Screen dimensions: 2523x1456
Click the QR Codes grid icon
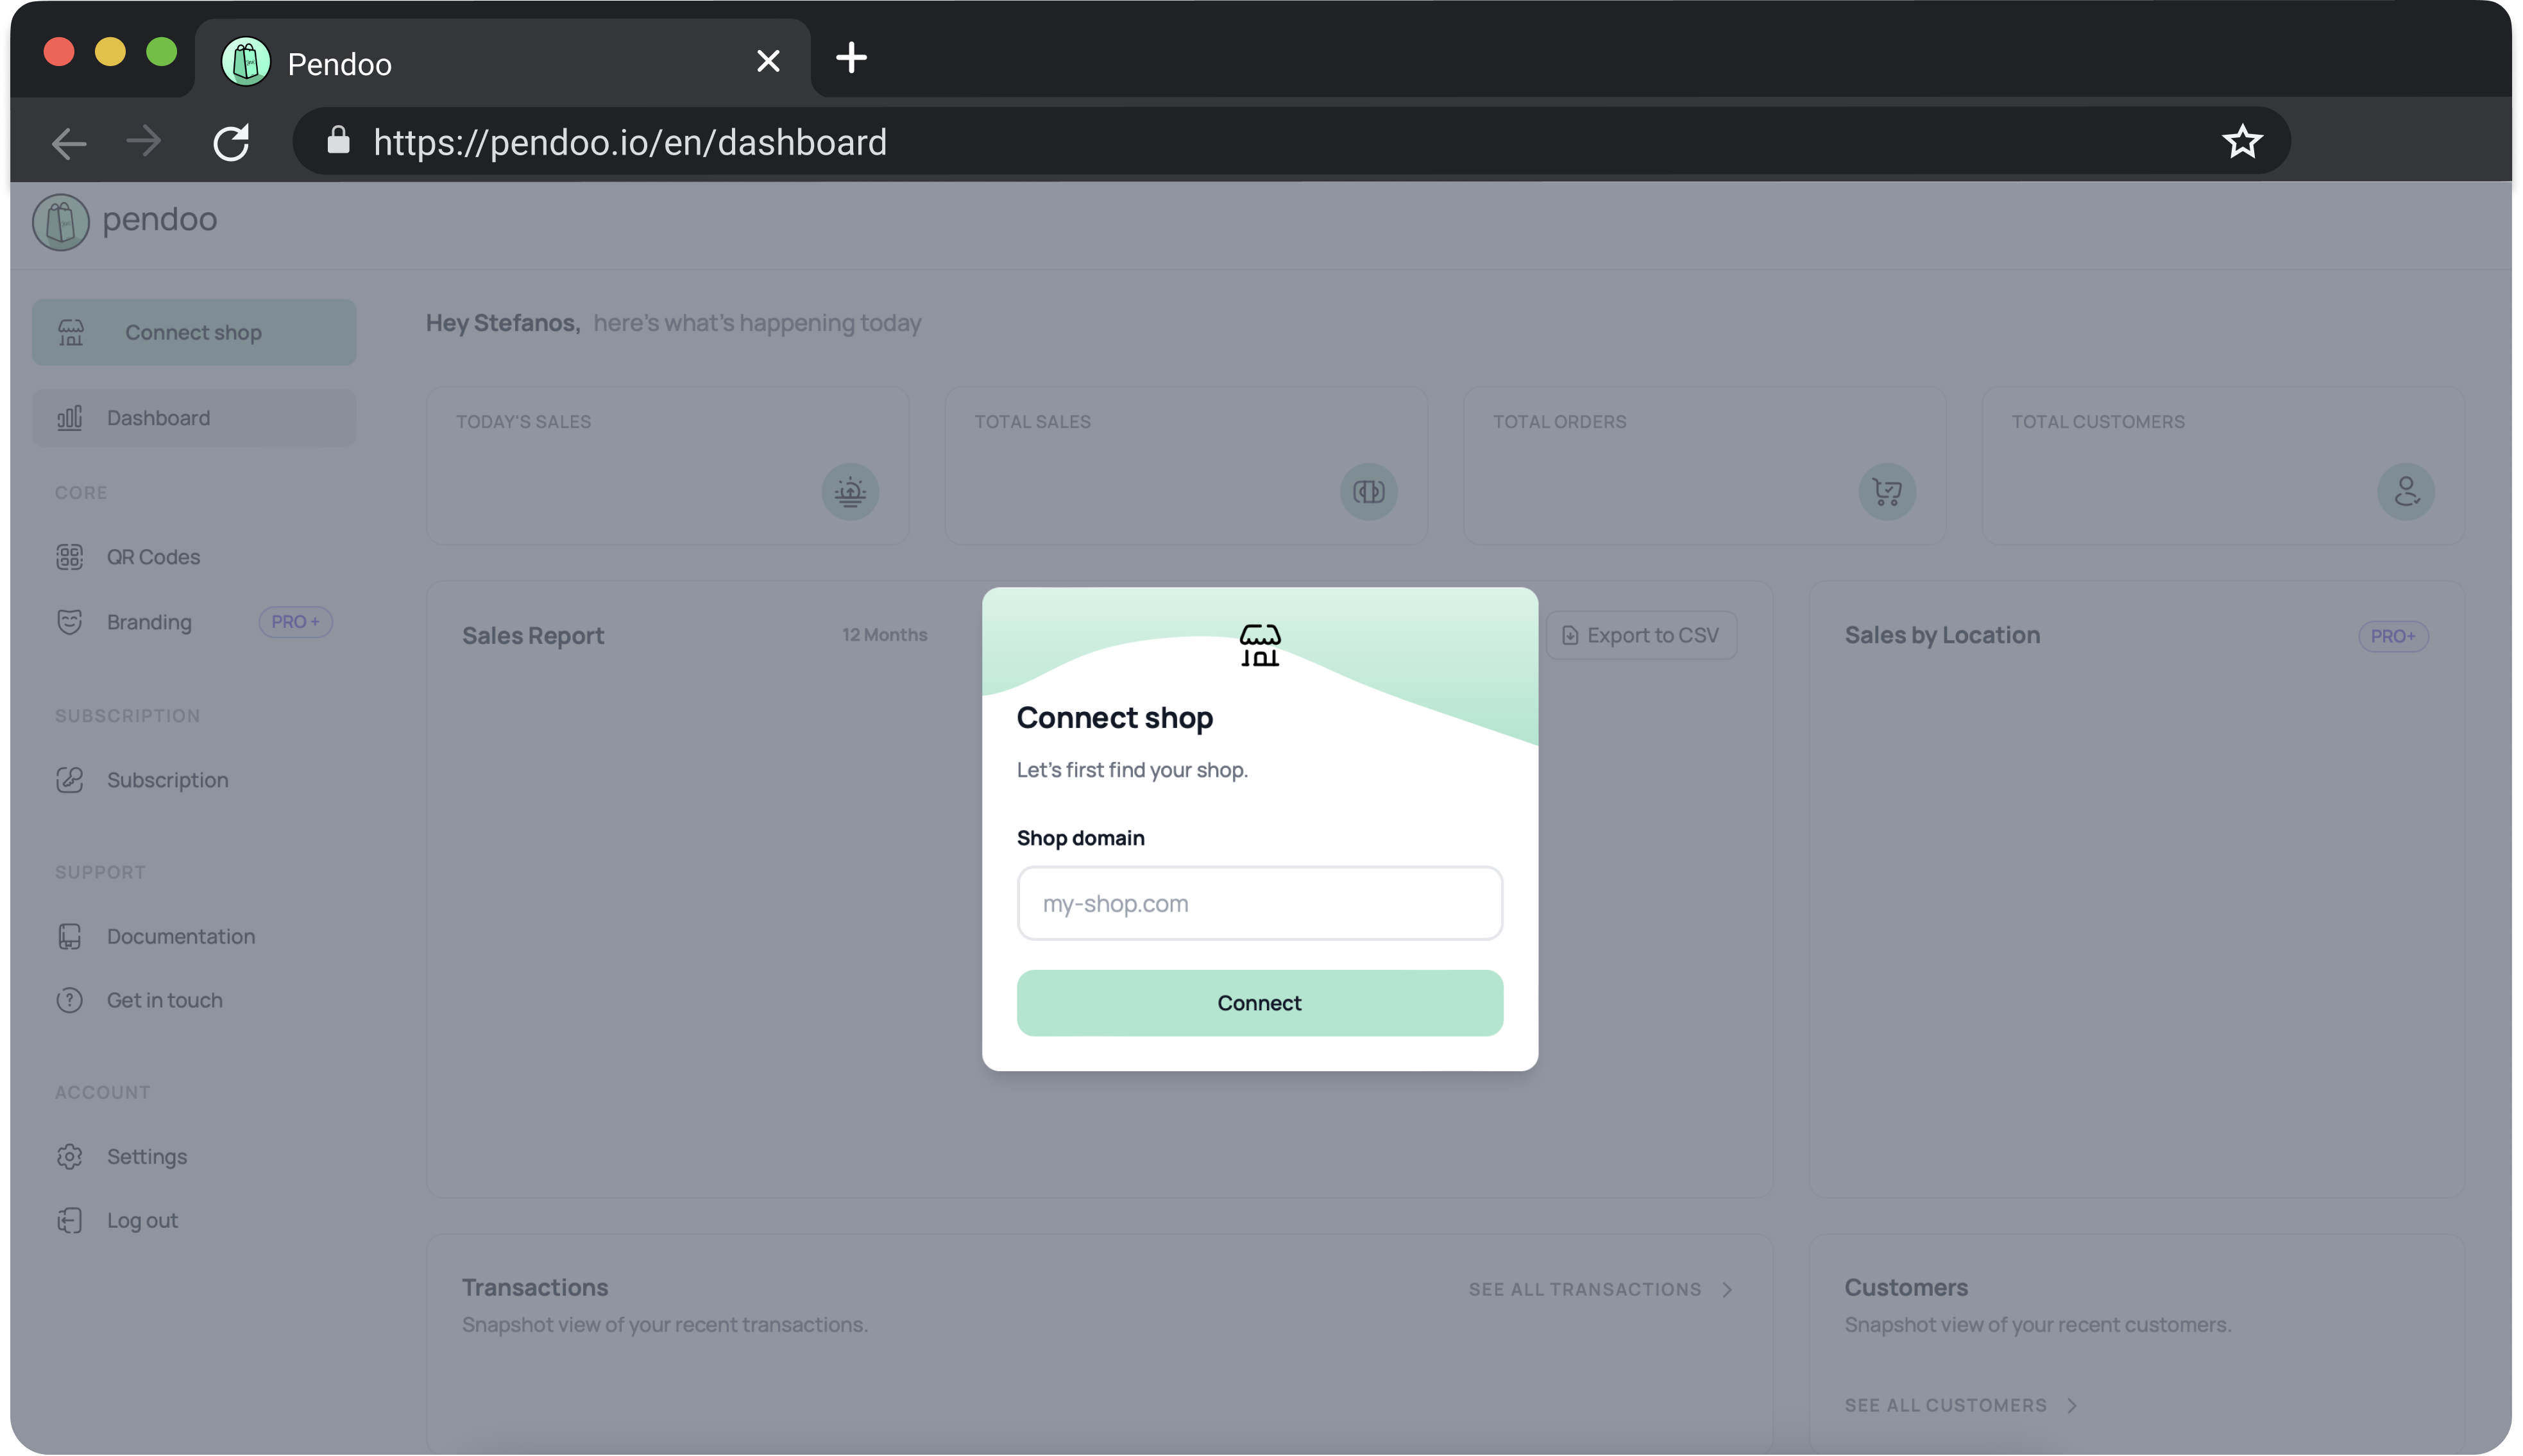(x=70, y=557)
